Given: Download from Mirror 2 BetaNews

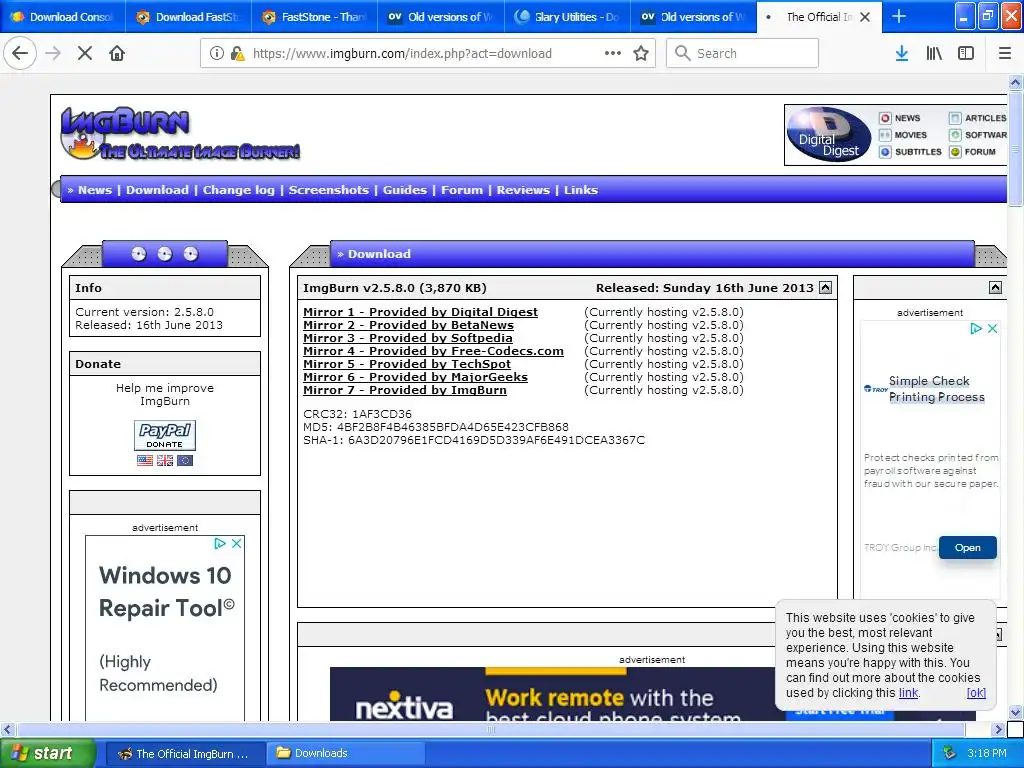Looking at the screenshot, I should 408,325.
